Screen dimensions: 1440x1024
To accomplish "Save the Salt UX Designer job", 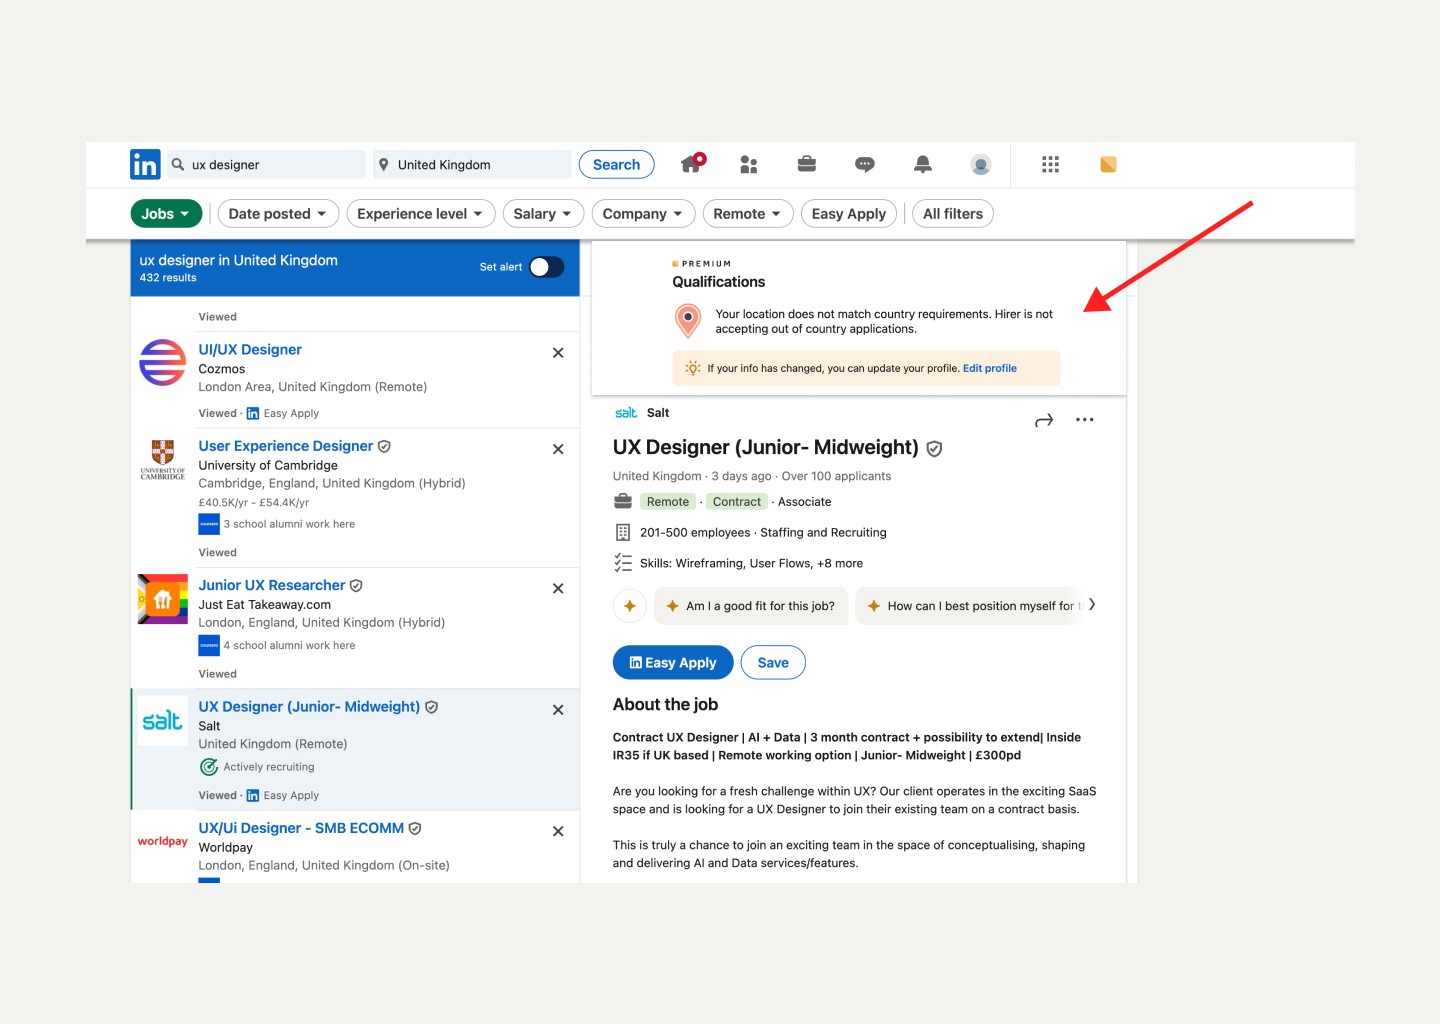I will [773, 663].
